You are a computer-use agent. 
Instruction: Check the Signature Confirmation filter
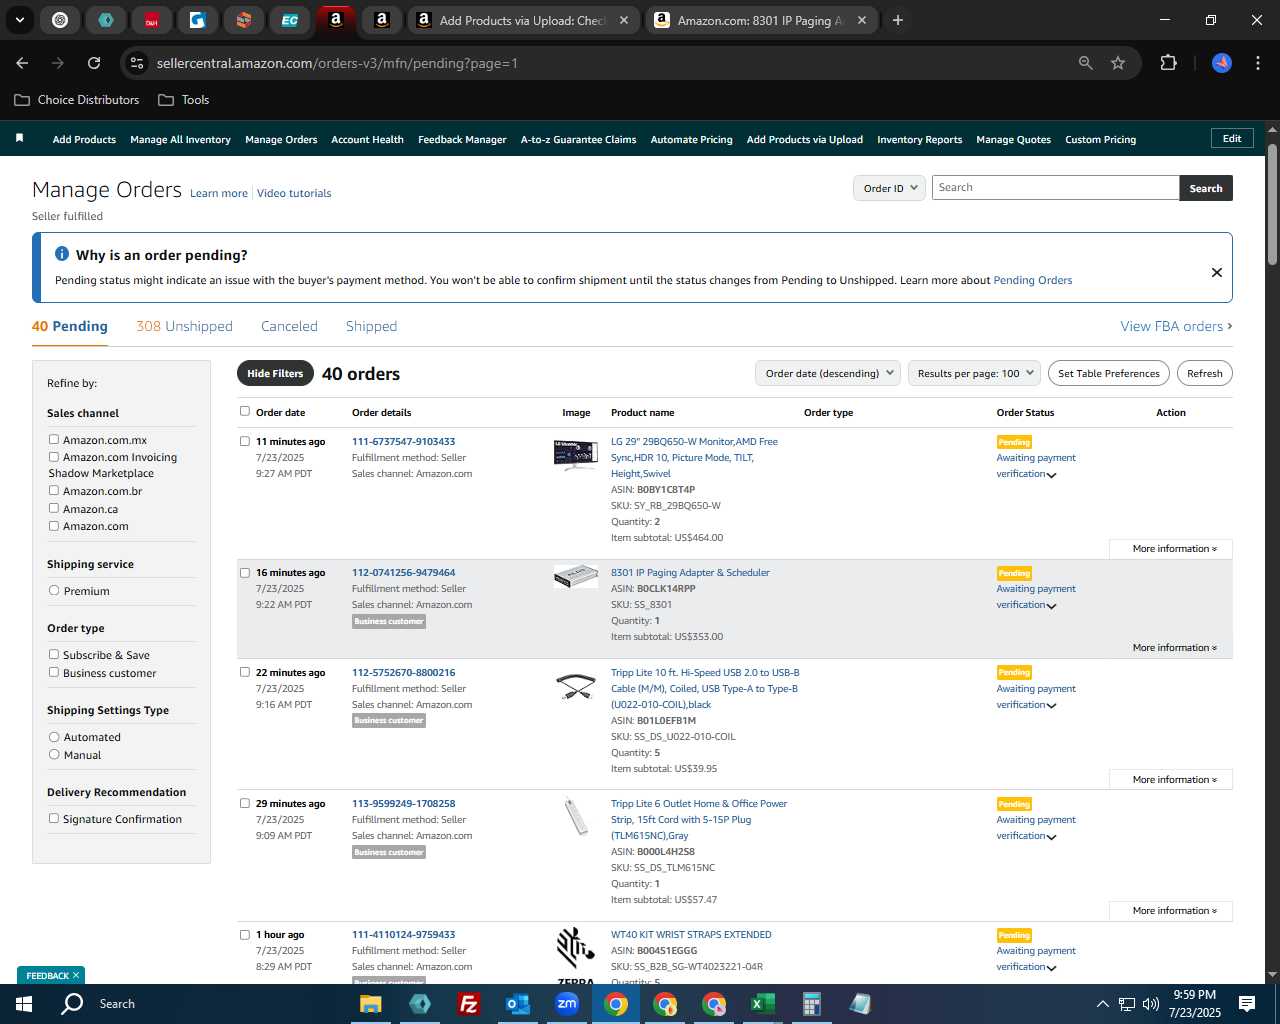(54, 818)
